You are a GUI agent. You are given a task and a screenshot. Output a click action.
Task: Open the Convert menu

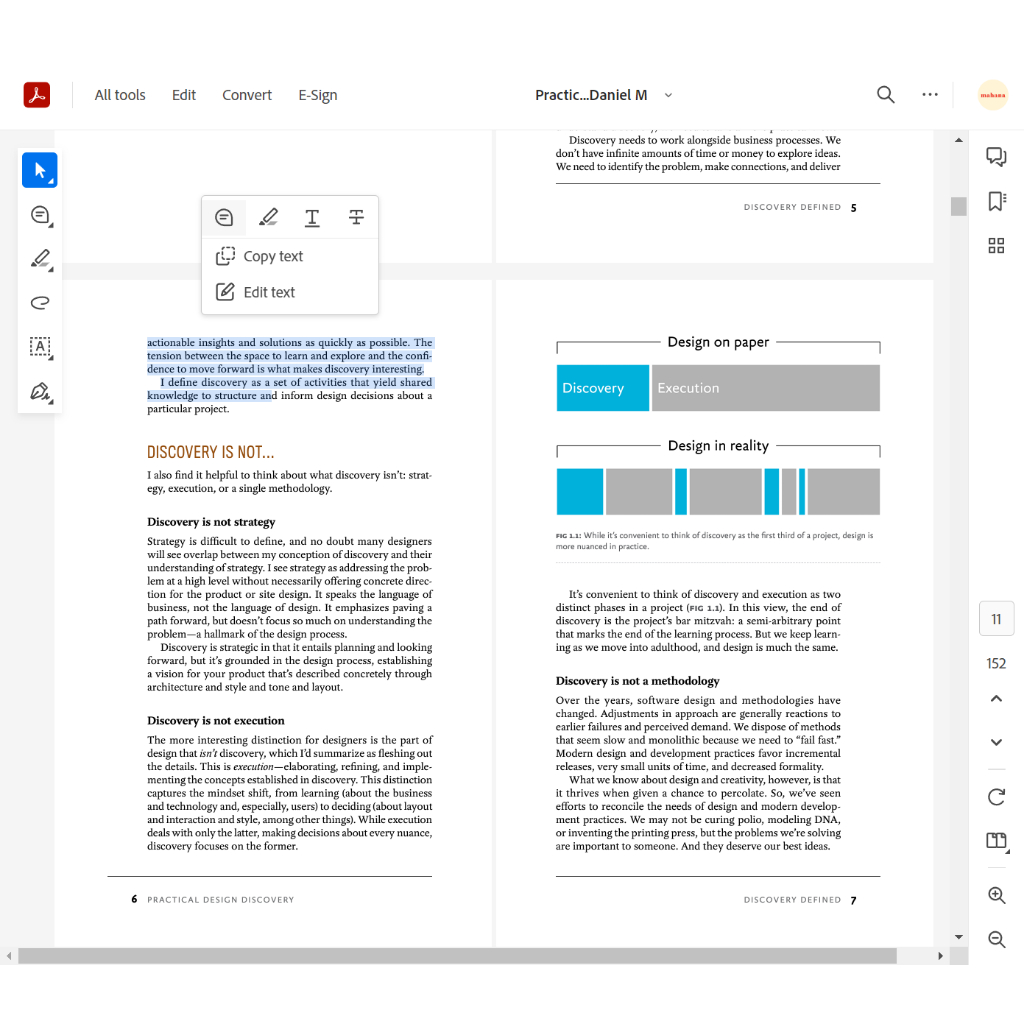coord(247,95)
